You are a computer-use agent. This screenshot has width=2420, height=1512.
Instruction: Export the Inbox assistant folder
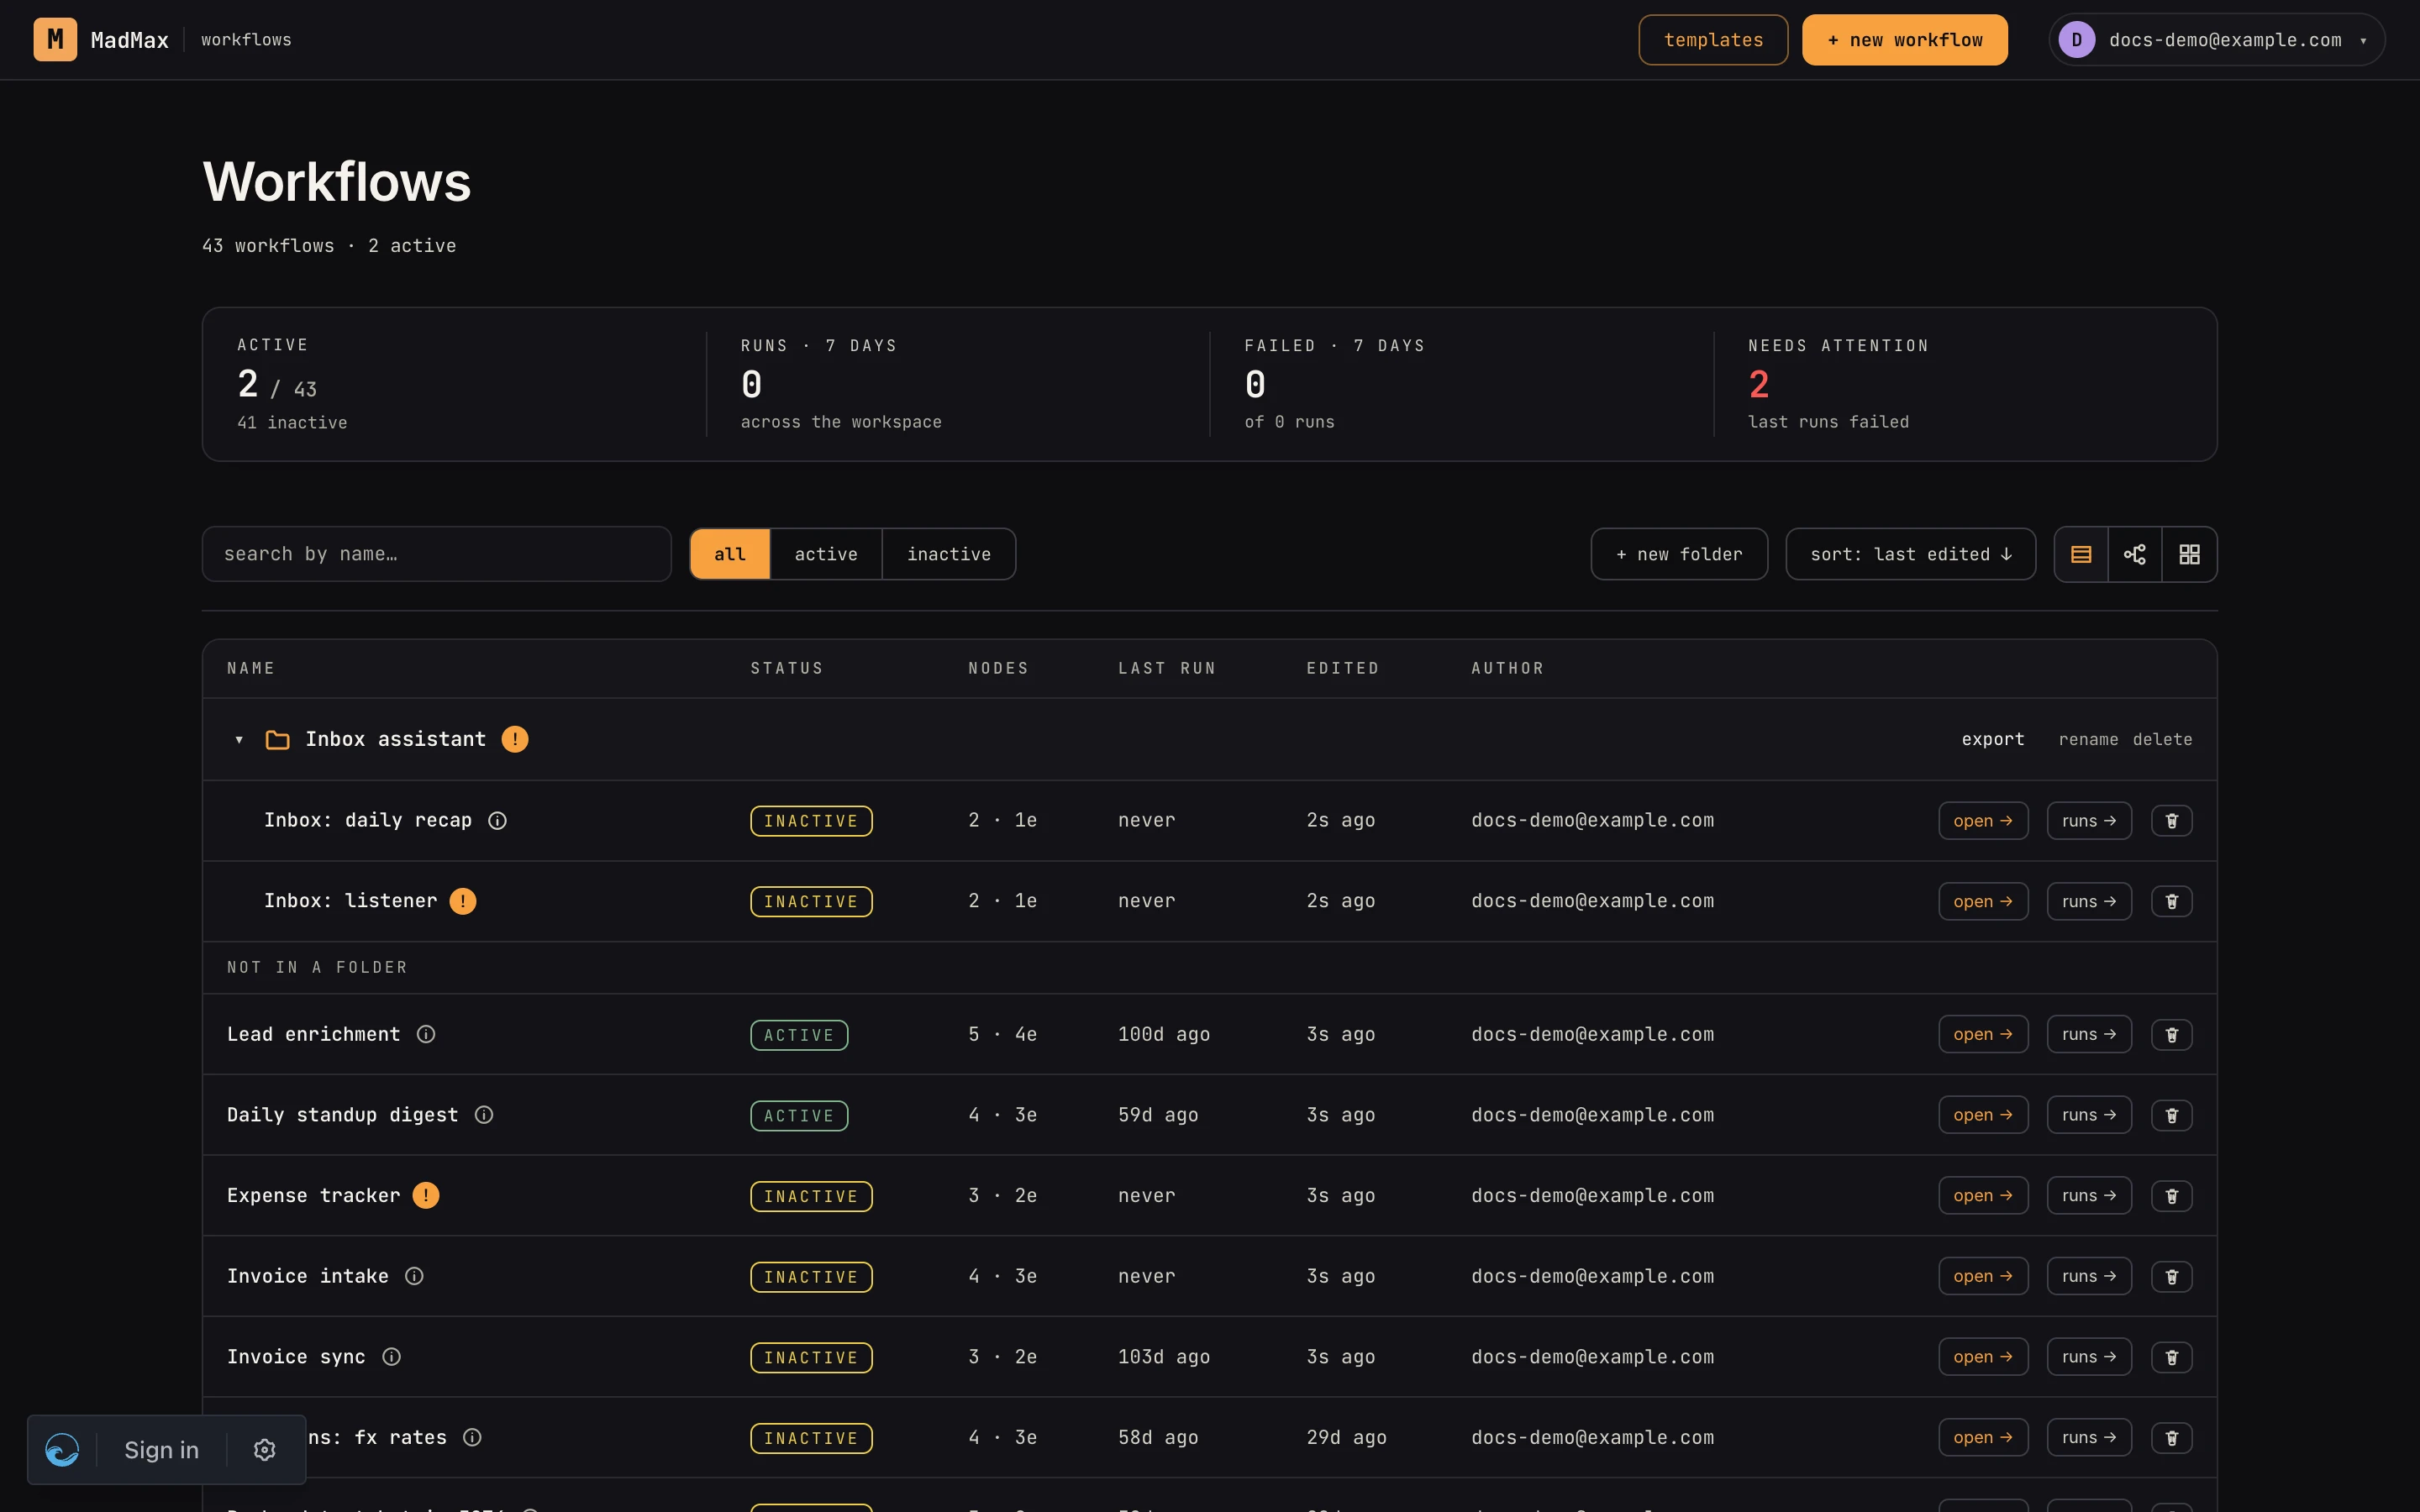click(1992, 740)
